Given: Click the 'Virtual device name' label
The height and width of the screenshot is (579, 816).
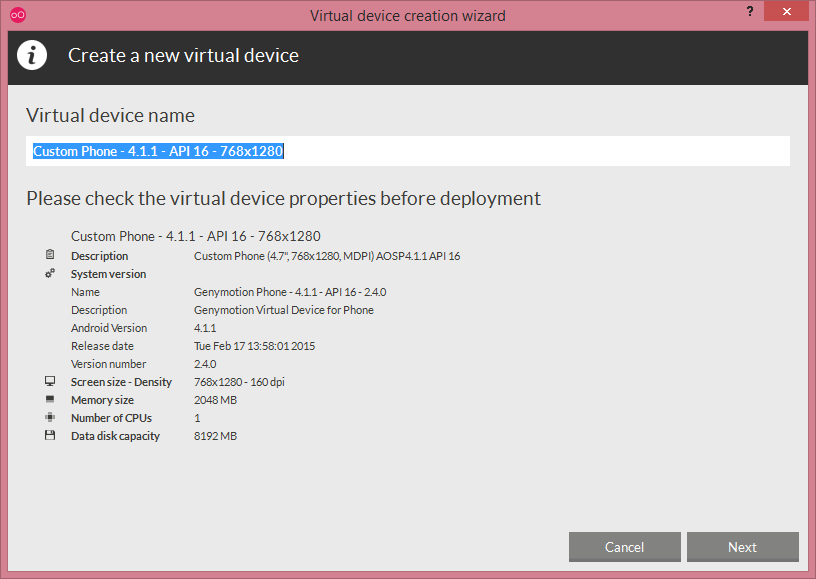Looking at the screenshot, I should tap(110, 115).
